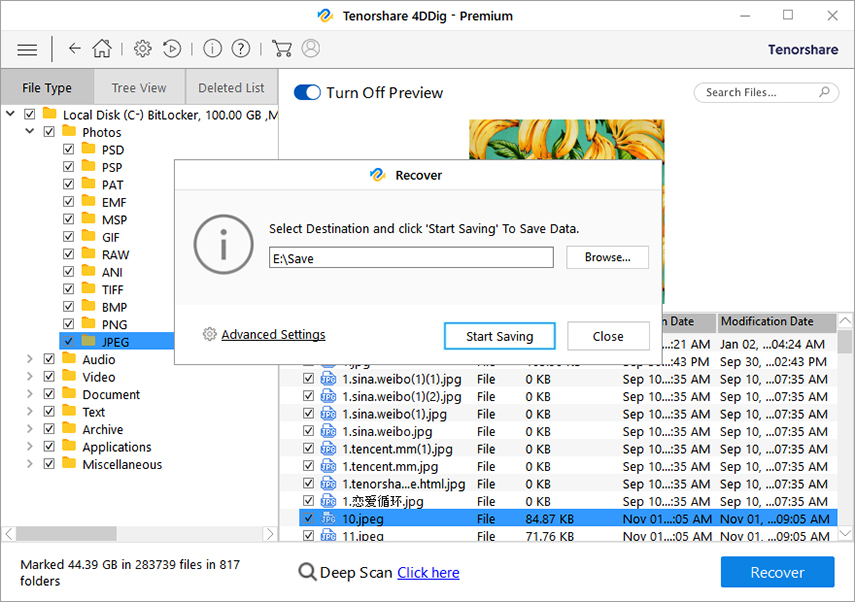
Task: Click Browse... to choose destination
Action: (x=607, y=257)
